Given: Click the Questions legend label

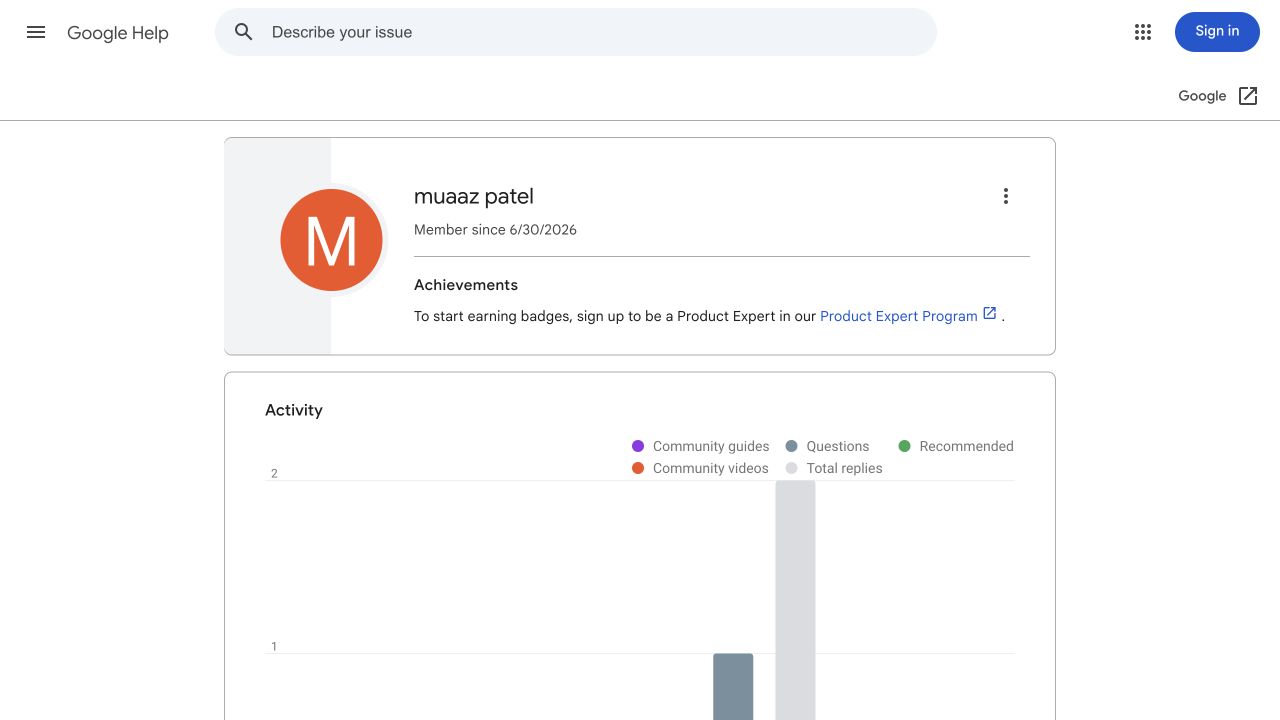Looking at the screenshot, I should click(838, 446).
